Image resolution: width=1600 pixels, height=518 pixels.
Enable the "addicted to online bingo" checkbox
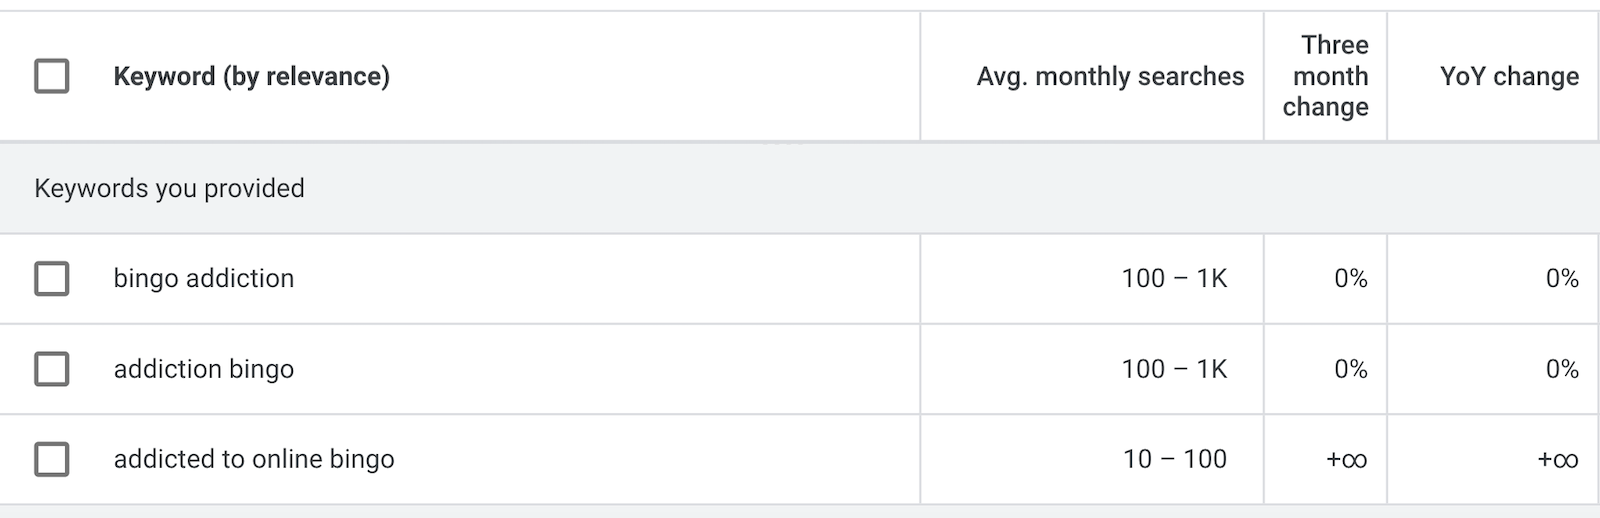click(52, 460)
